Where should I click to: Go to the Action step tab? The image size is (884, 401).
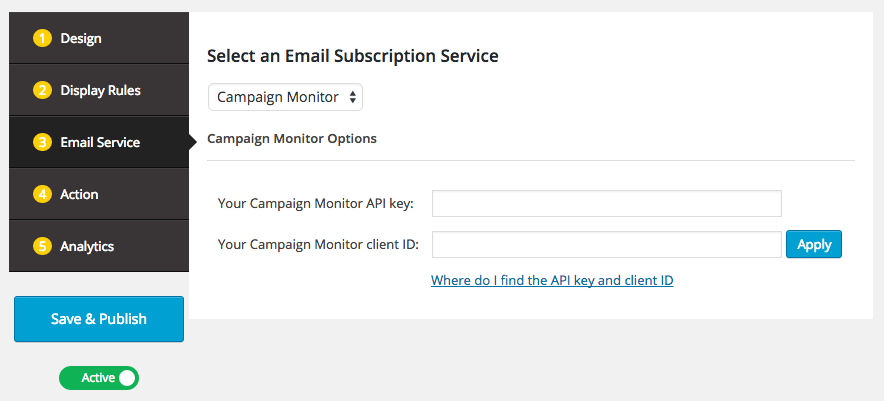[x=79, y=195]
